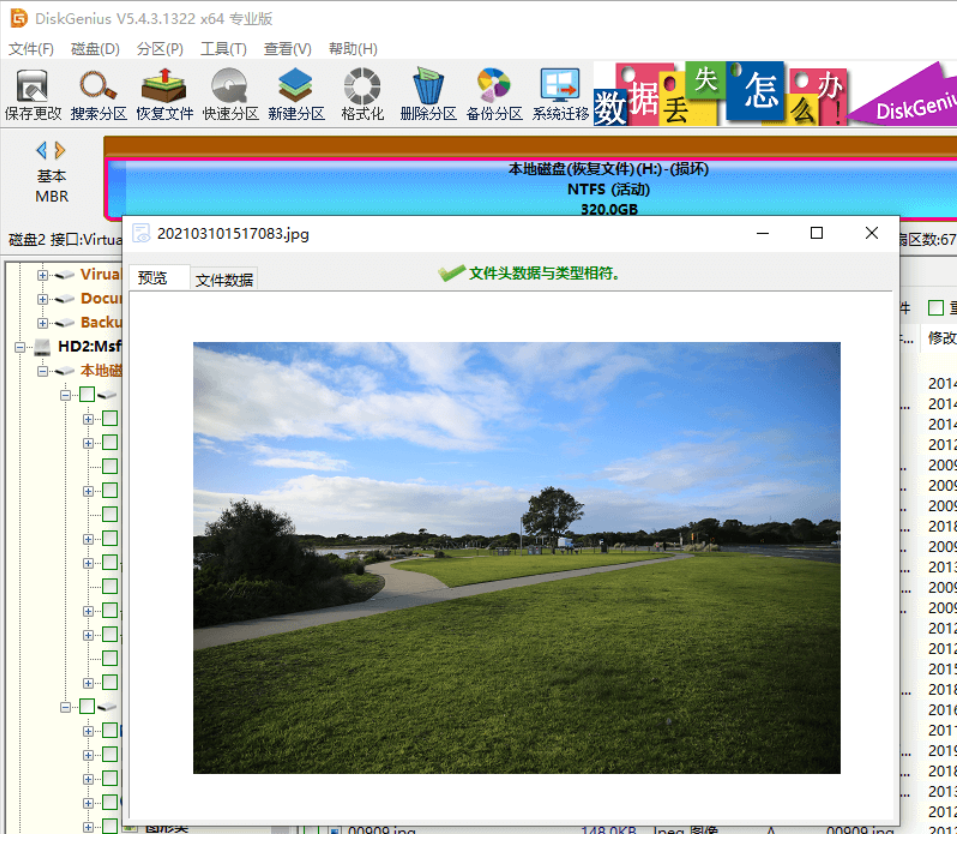
Task: Open the 备份分区 backup partition tool
Action: pos(494,95)
